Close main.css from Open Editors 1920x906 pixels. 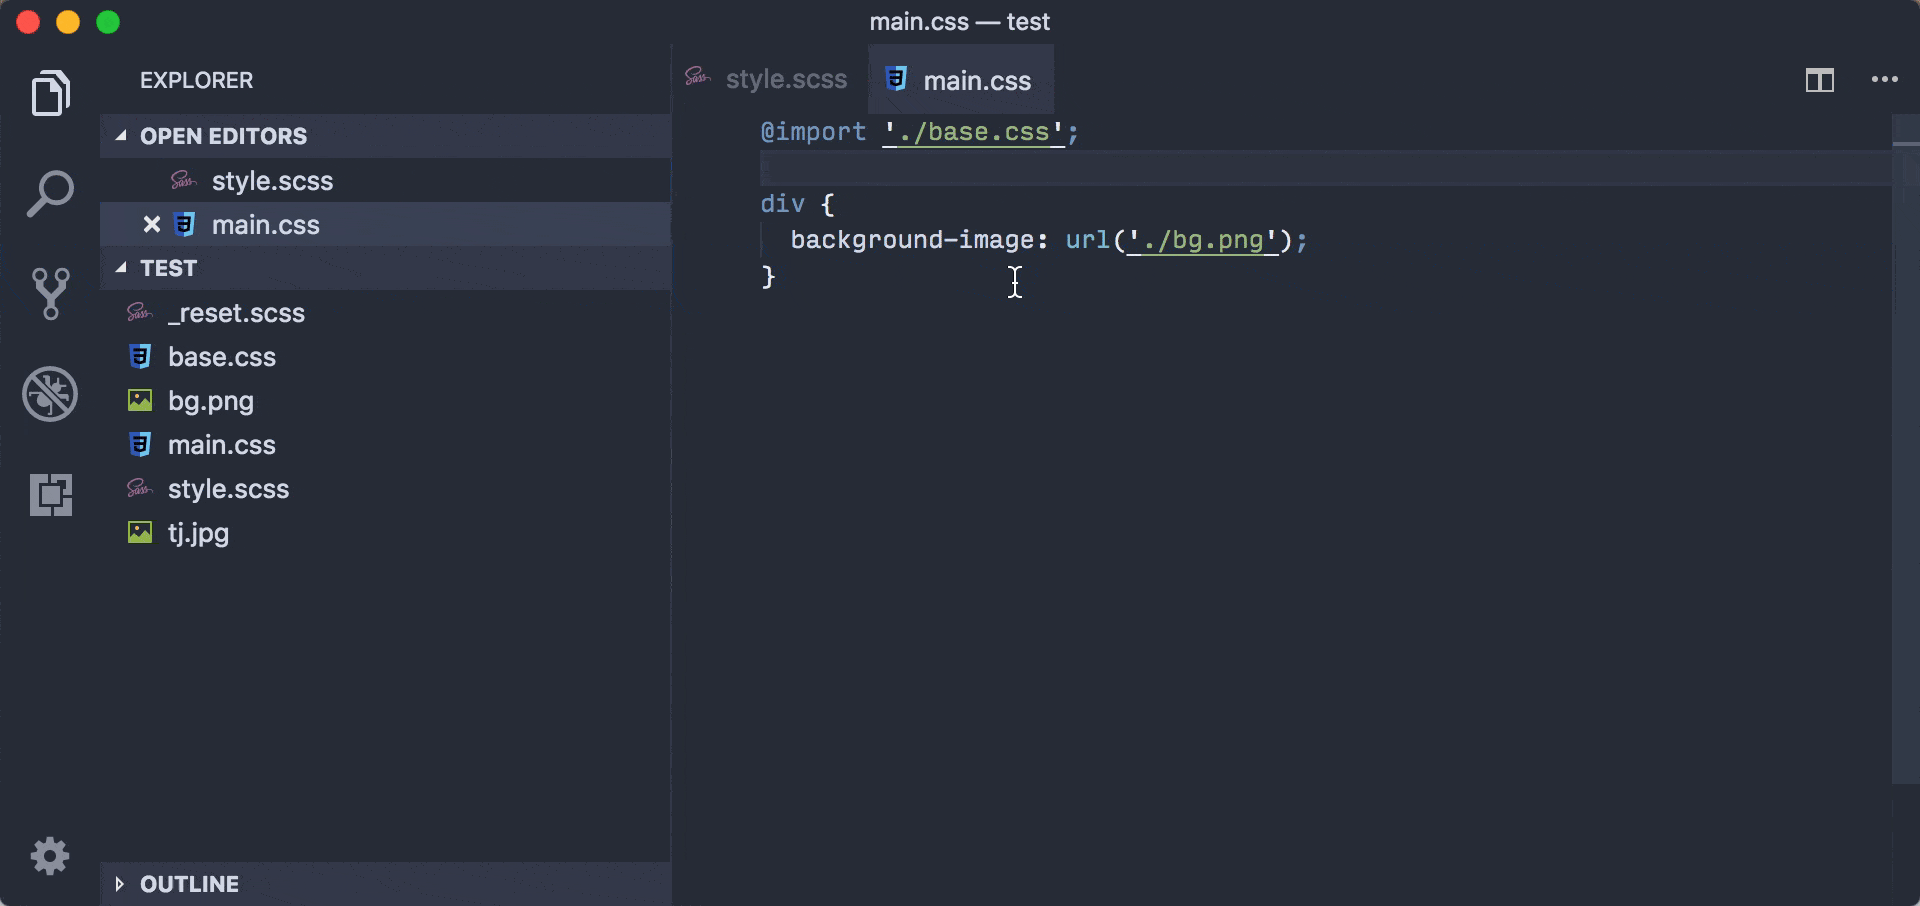[x=151, y=224]
